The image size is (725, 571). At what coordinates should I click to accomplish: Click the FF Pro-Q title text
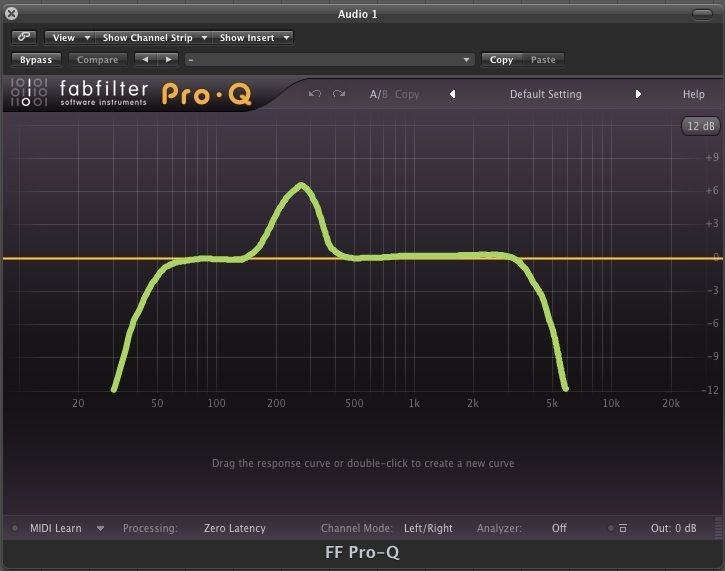pos(362,552)
